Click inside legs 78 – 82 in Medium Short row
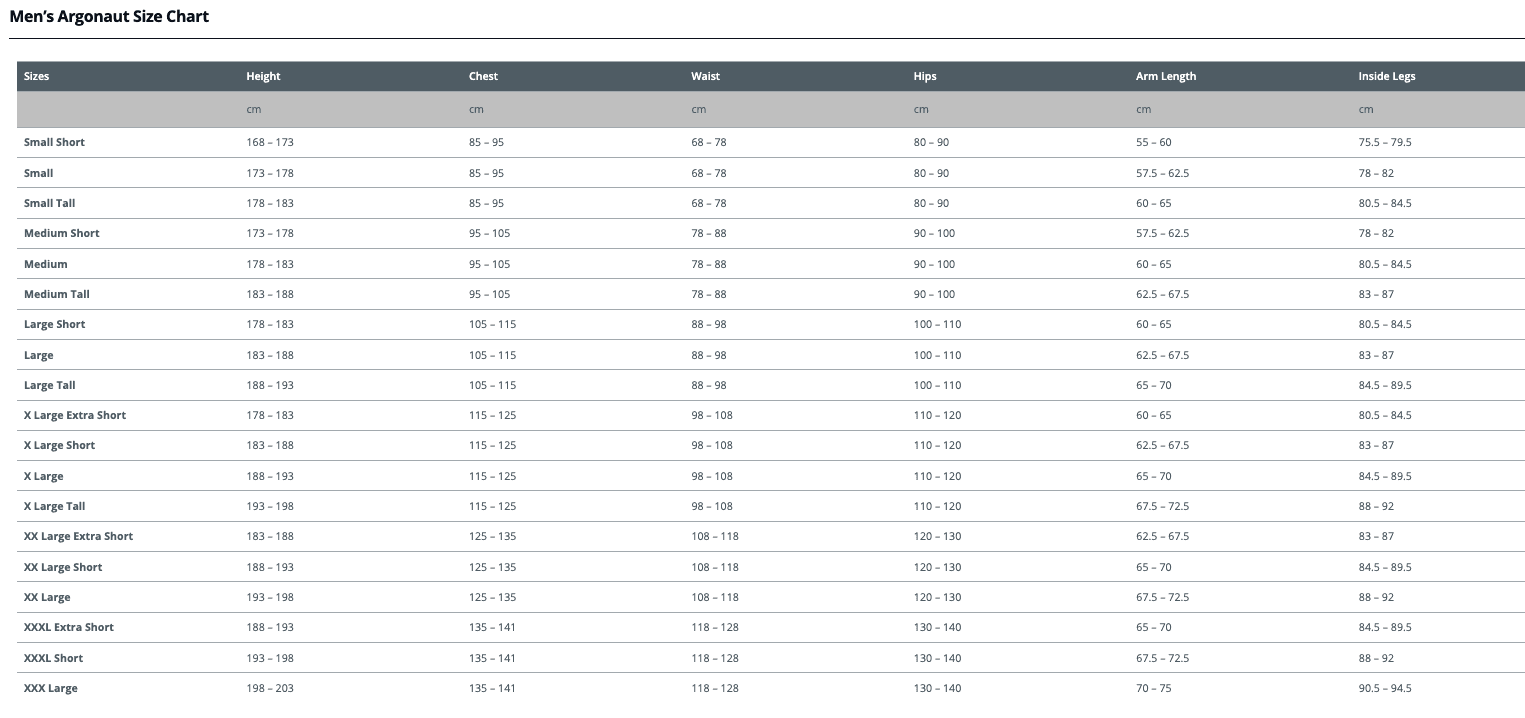Viewport: 1525px width, 718px height. click(x=1376, y=233)
